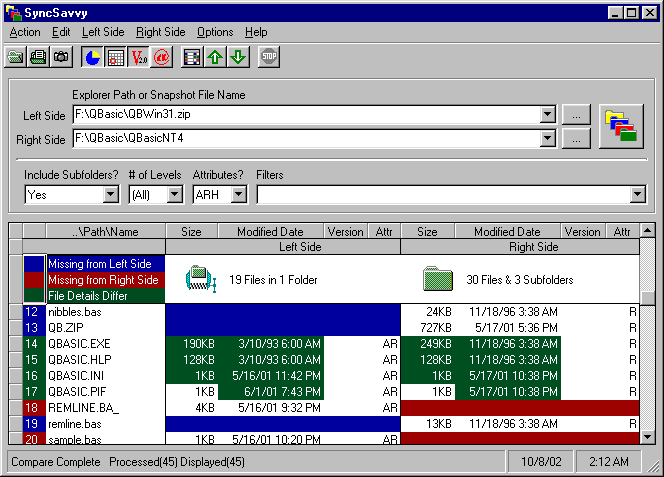Click the SyncSavvy title bar app icon
This screenshot has height=477, width=664.
pyautogui.click(x=14, y=13)
